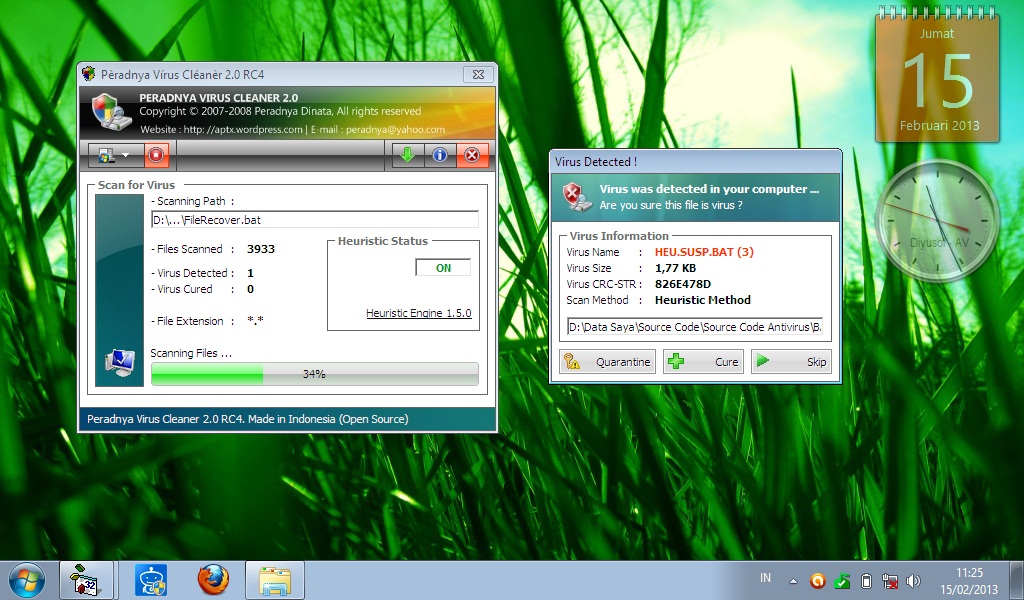Click the 34% scan progress bar
1024x600 pixels.
click(x=315, y=374)
